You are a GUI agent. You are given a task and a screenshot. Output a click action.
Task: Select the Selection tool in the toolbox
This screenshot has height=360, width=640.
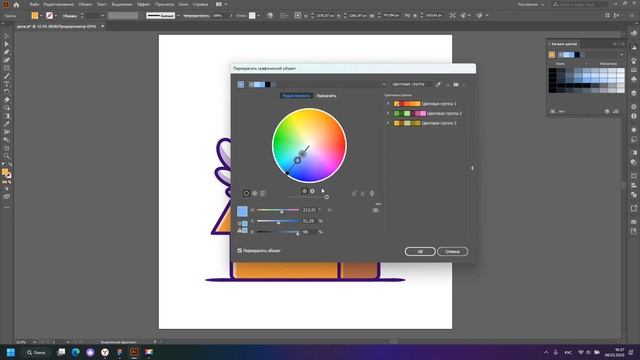(x=7, y=36)
